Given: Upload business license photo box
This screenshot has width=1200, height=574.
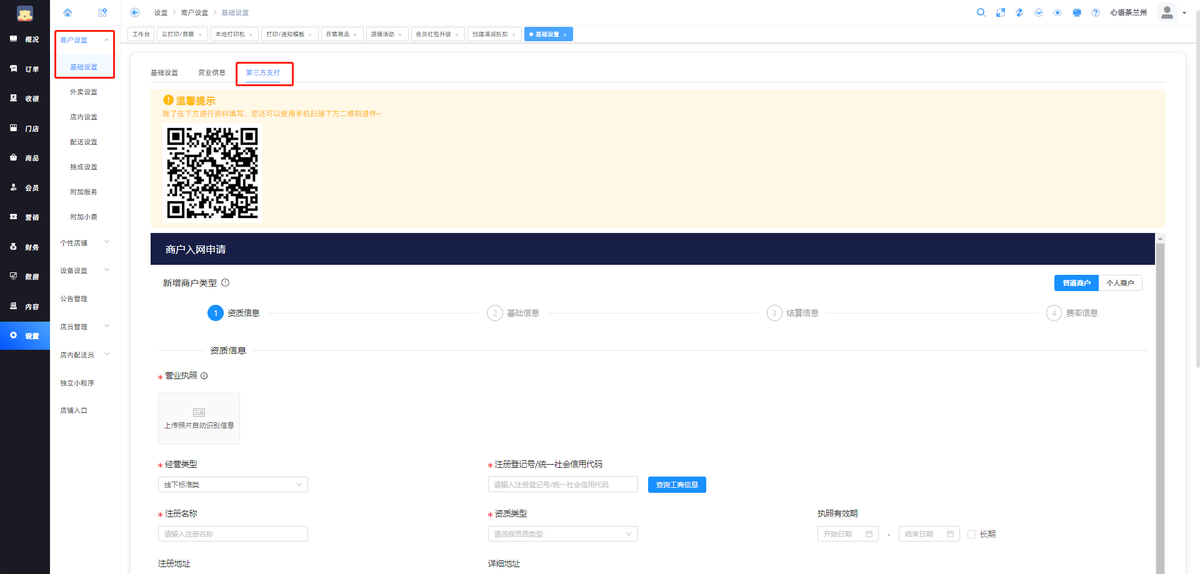Looking at the screenshot, I should coord(199,418).
